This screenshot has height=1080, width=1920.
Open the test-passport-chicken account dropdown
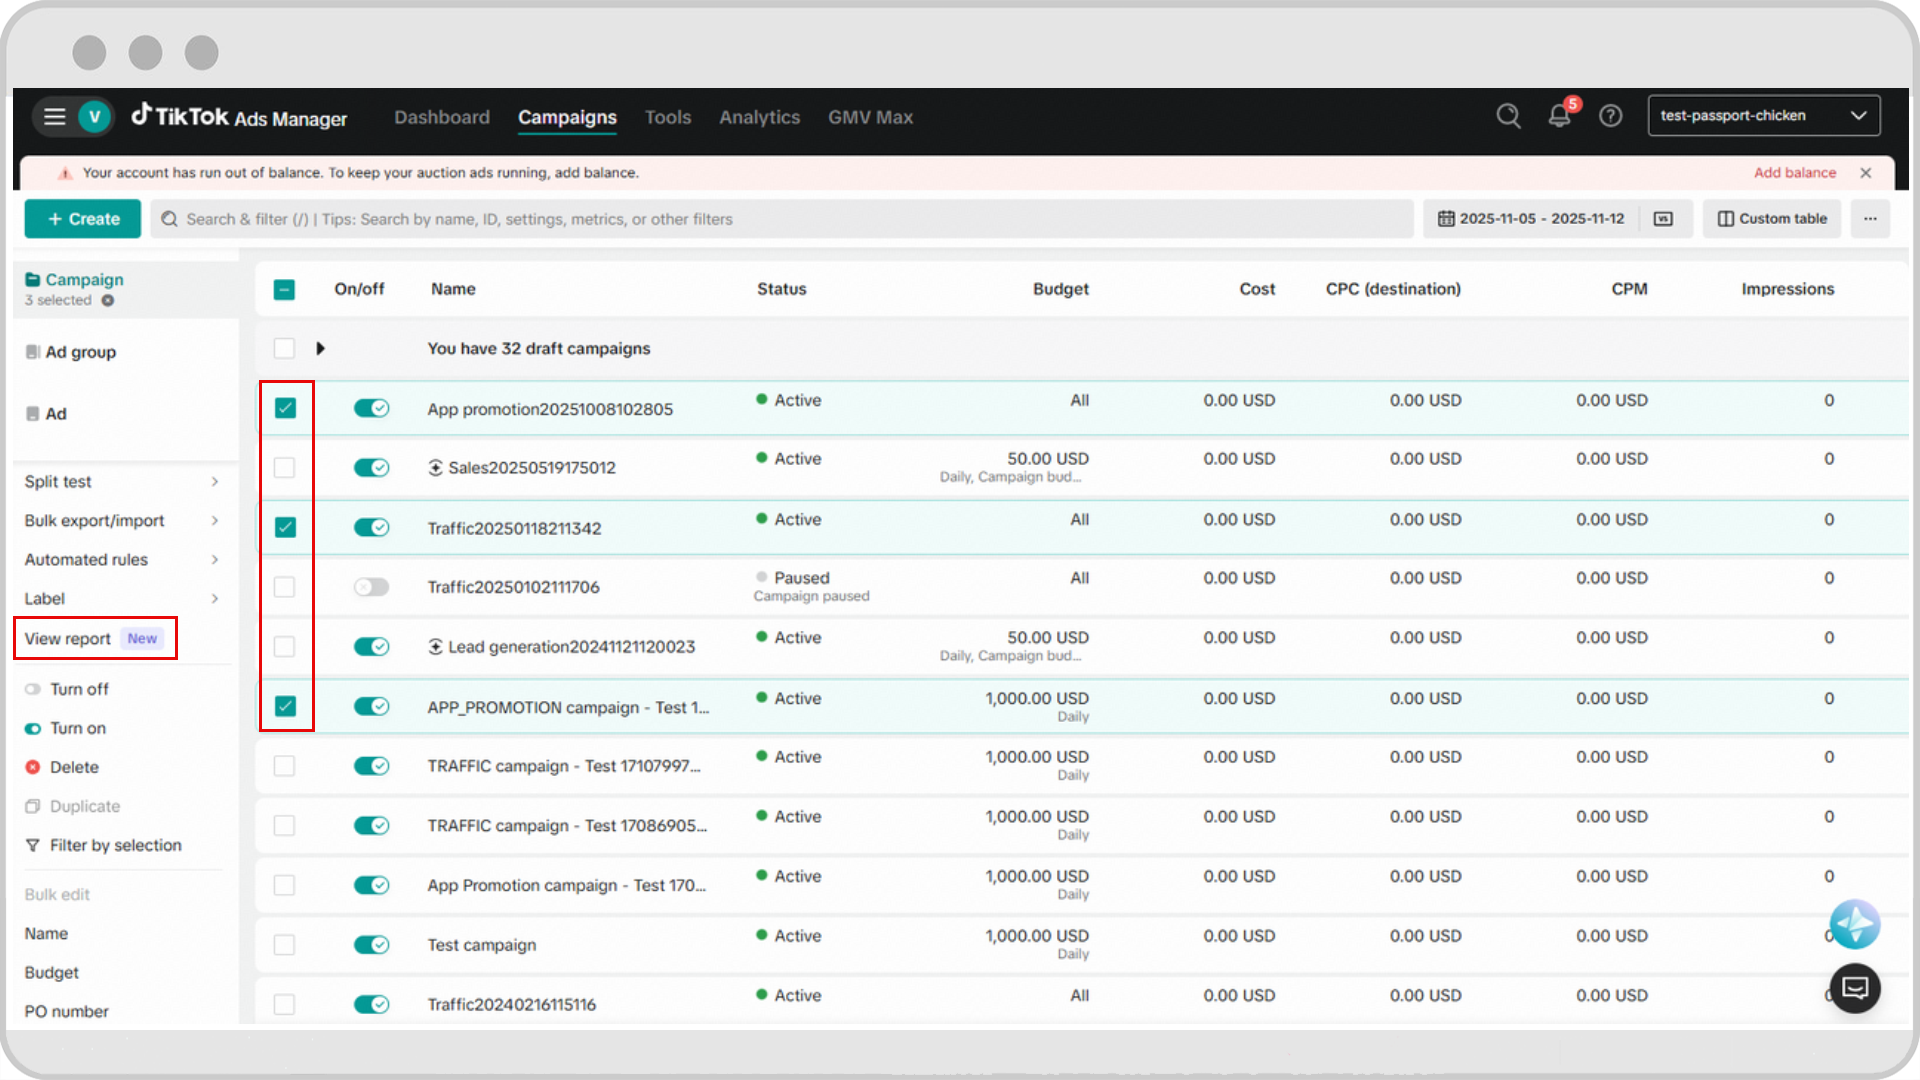click(x=1763, y=116)
